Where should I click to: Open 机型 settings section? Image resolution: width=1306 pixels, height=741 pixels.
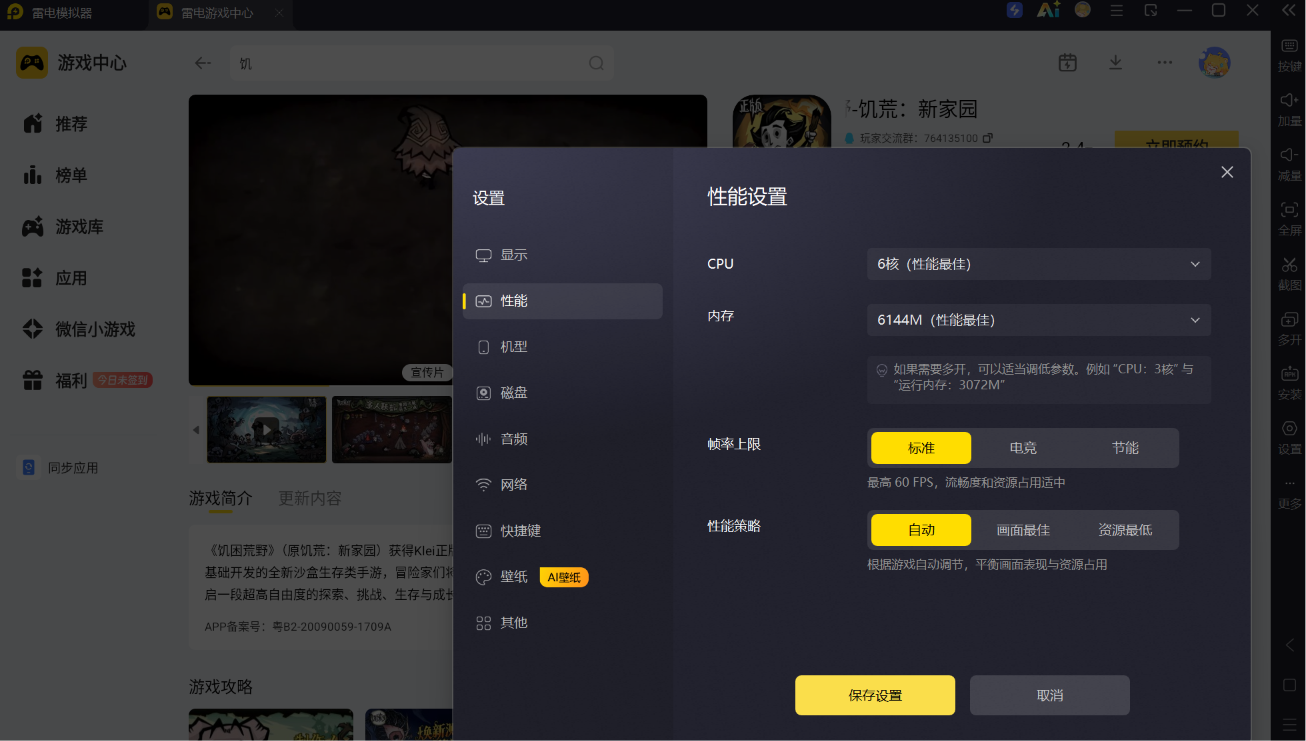[x=563, y=347]
